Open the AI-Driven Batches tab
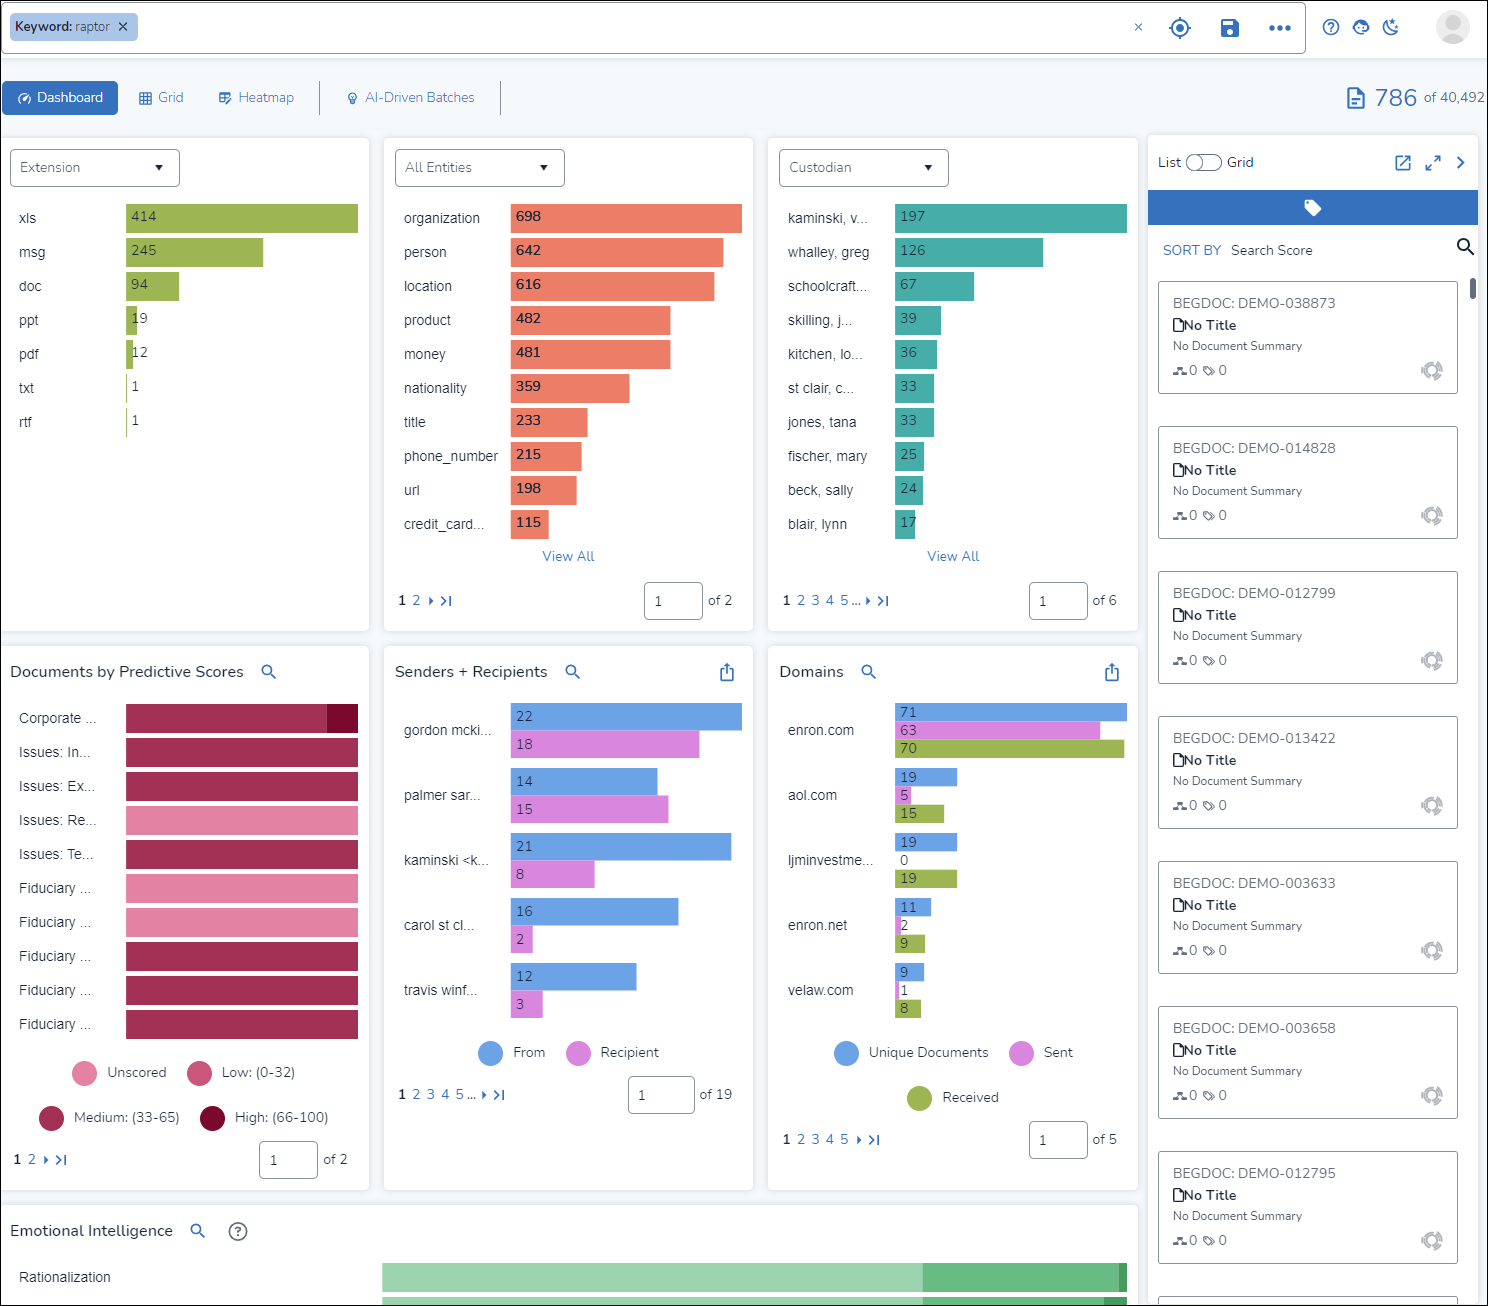The width and height of the screenshot is (1488, 1306). pyautogui.click(x=410, y=98)
